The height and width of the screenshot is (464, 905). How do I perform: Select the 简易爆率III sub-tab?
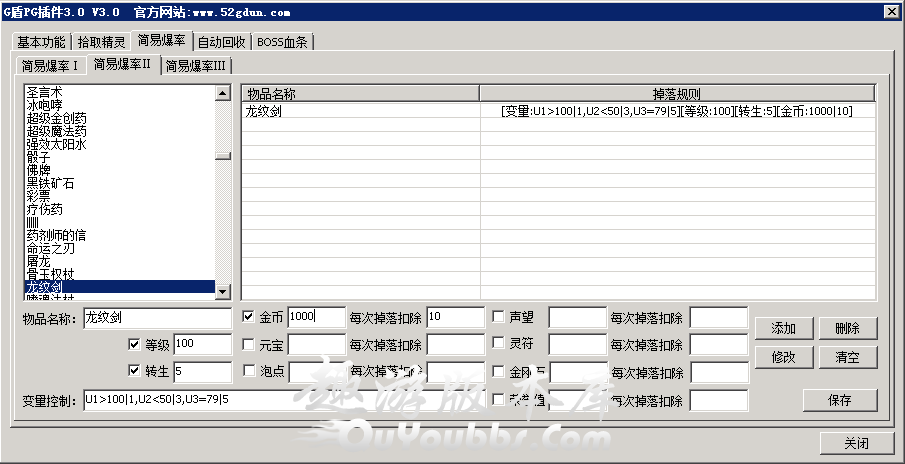click(x=196, y=66)
